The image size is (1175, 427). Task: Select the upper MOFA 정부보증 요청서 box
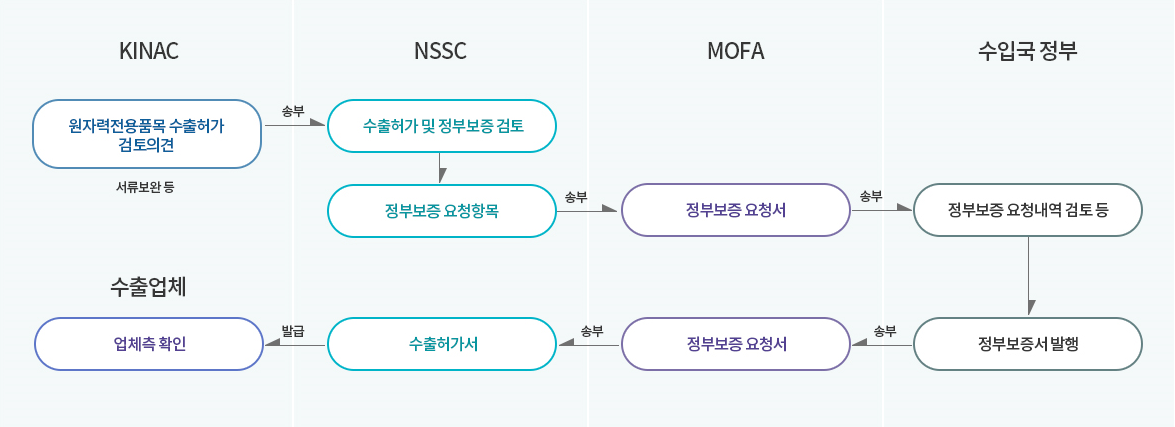point(736,211)
